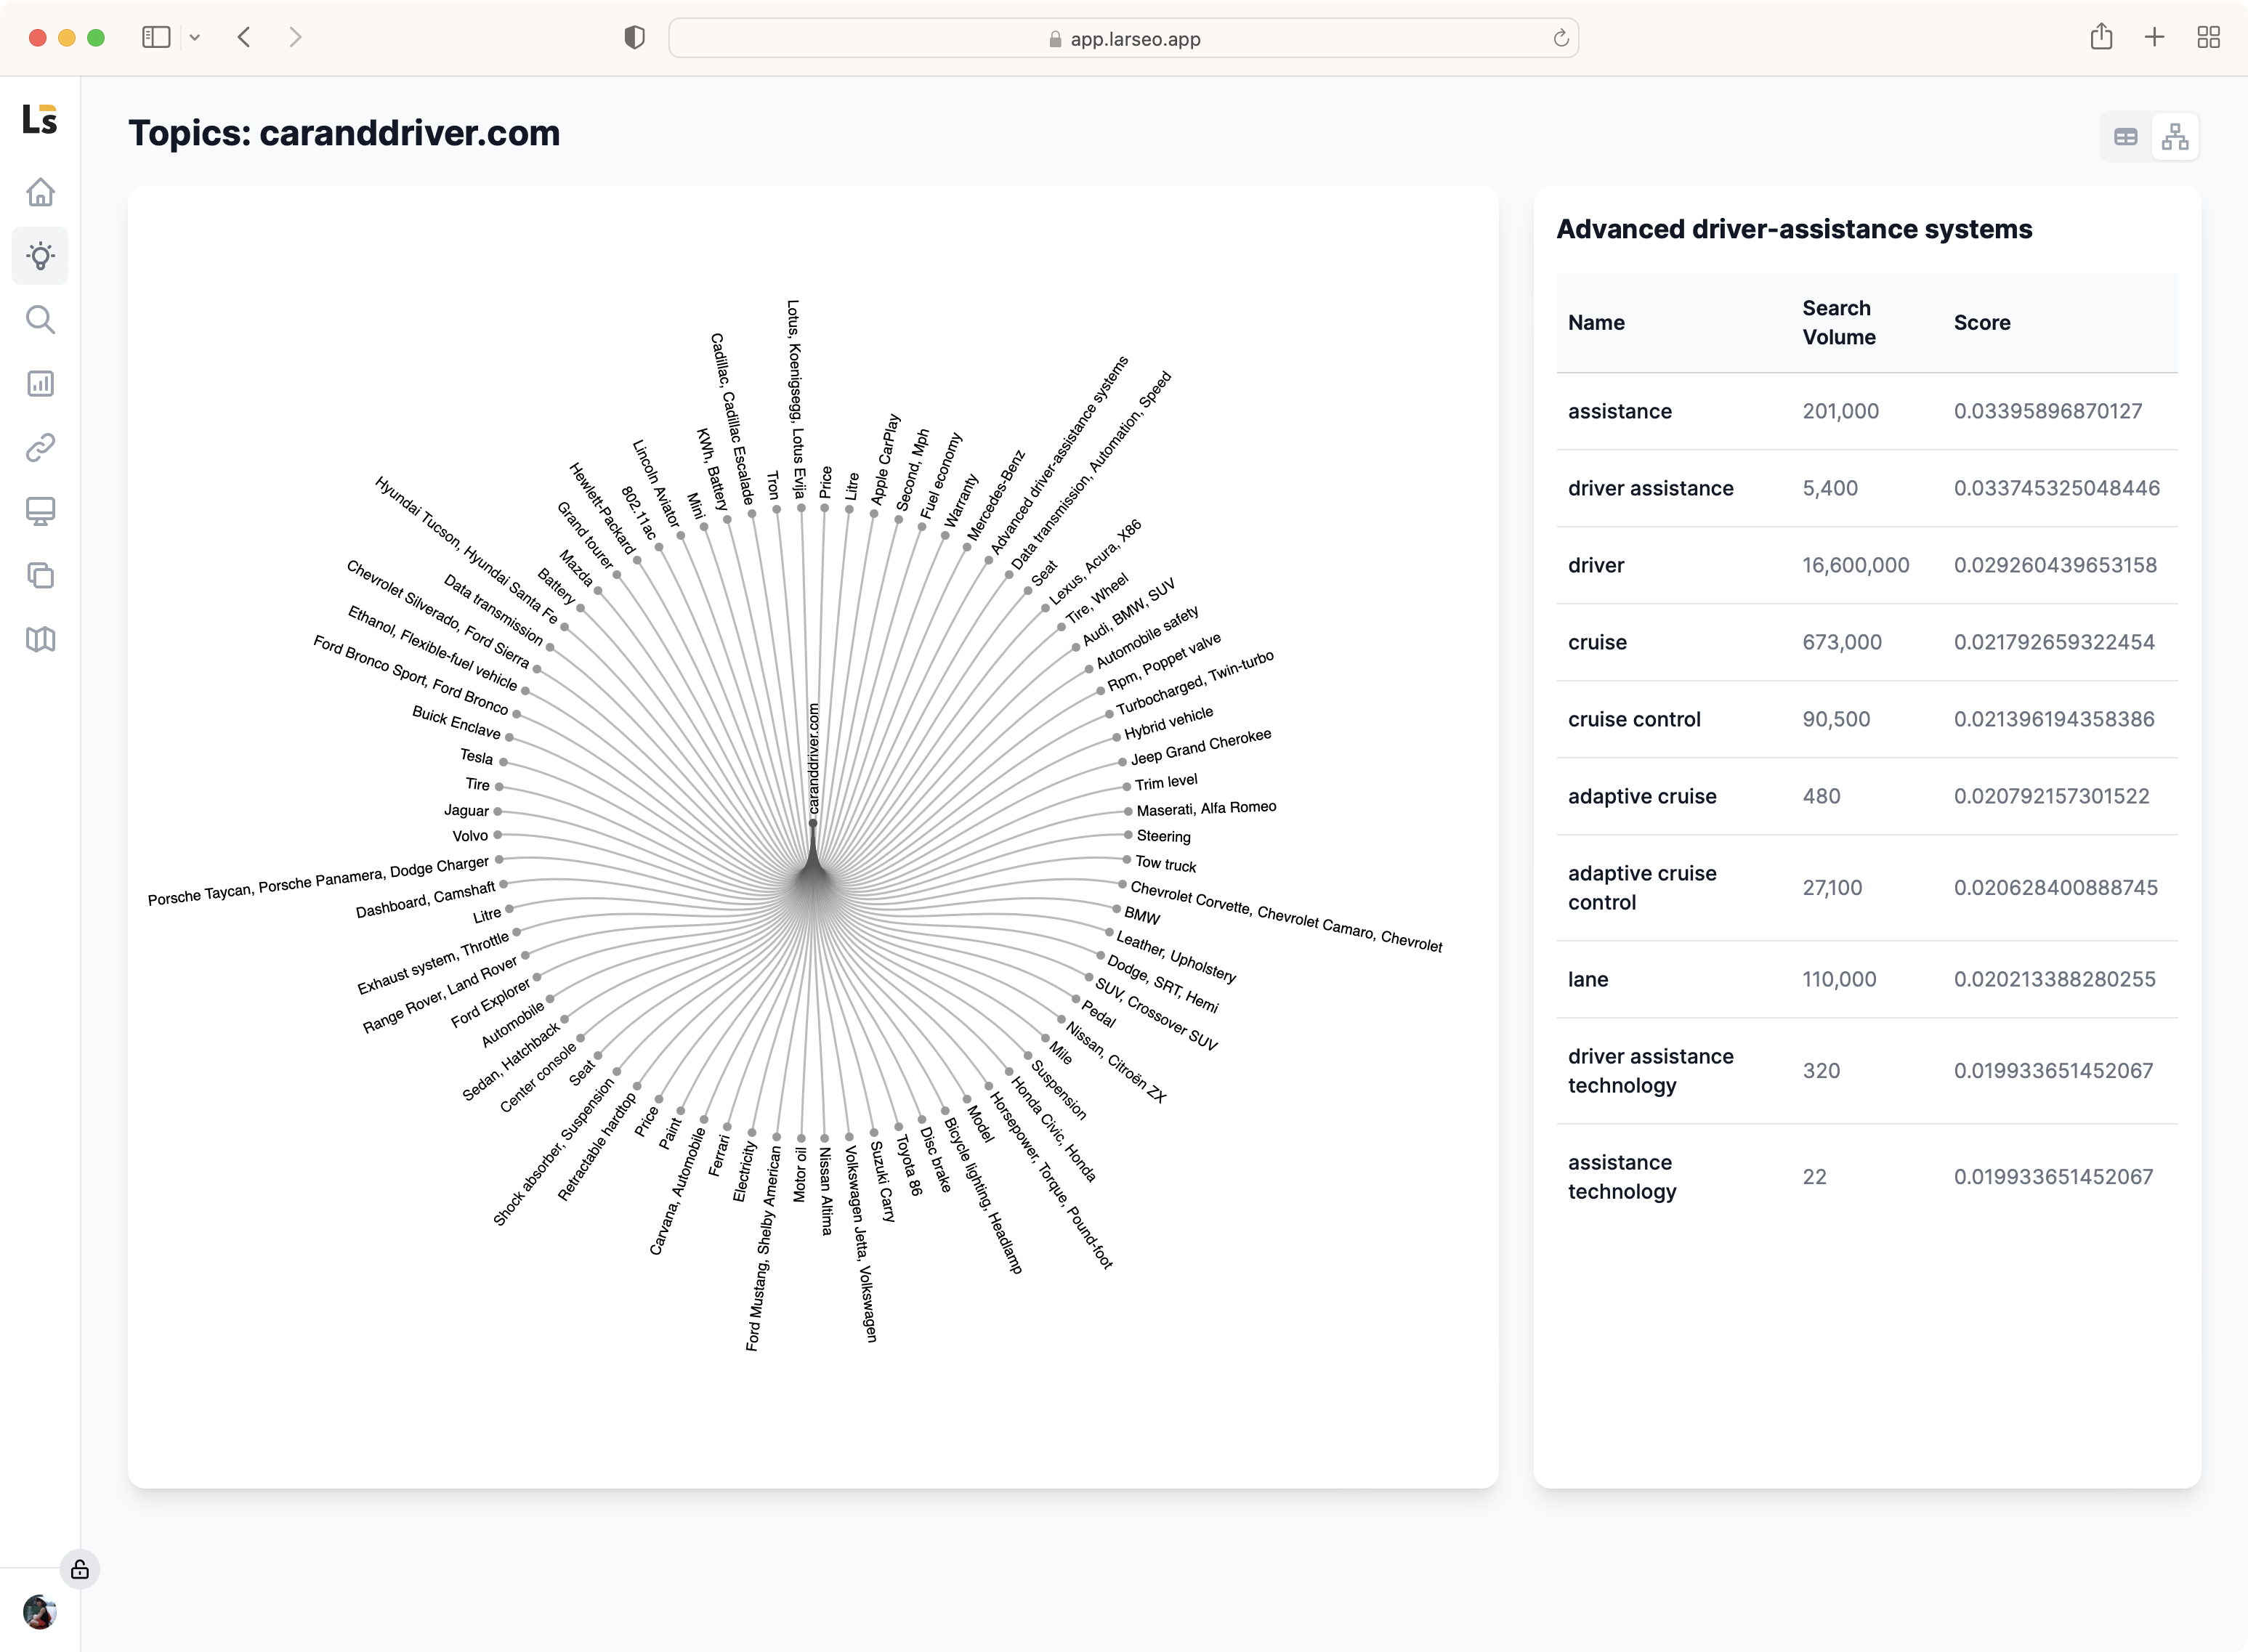Sort by the Score column header

tap(1982, 323)
